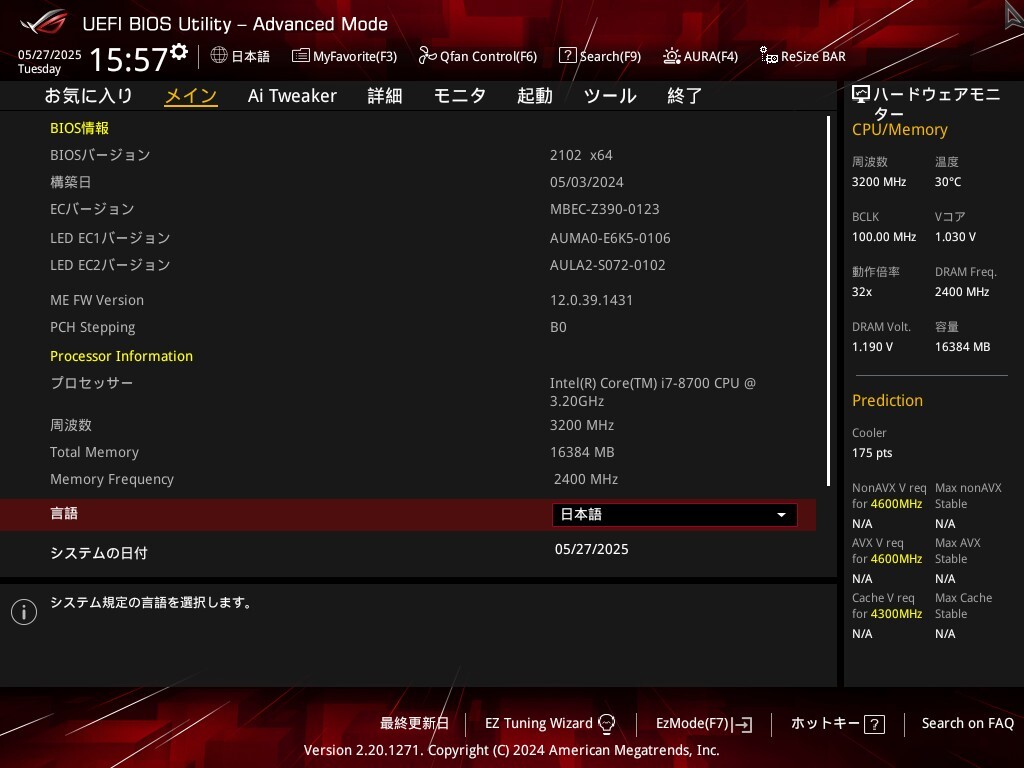Viewport: 1024px width, 768px height.
Task: Switch to the 起動 tab
Action: click(x=535, y=96)
